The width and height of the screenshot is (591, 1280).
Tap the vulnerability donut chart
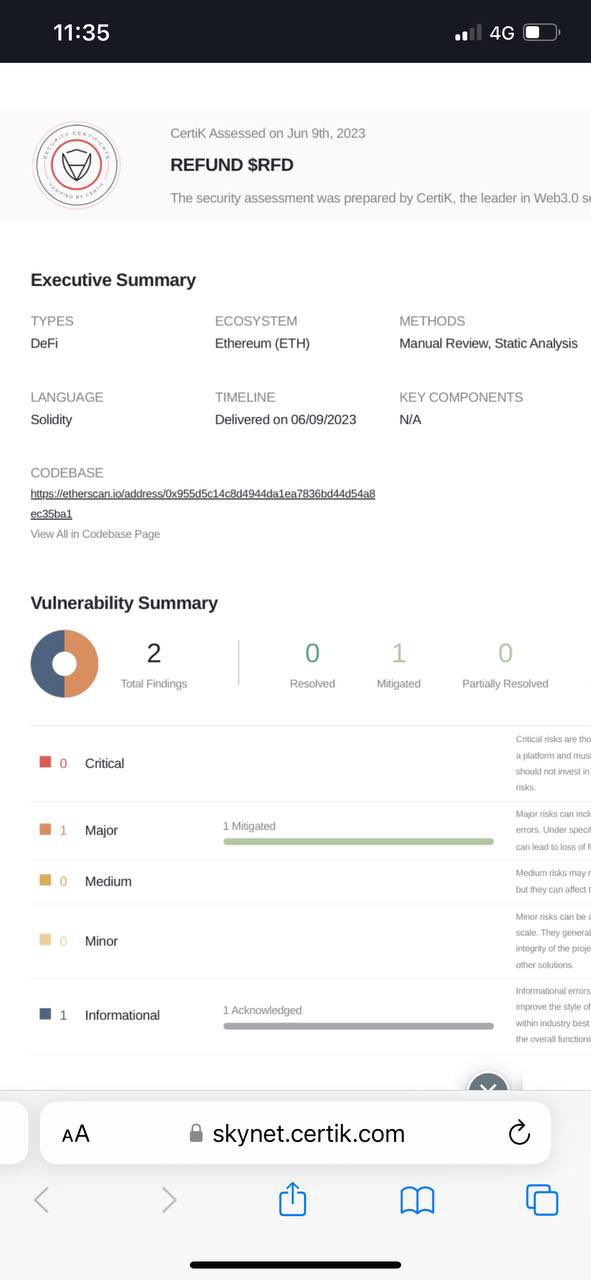64,663
